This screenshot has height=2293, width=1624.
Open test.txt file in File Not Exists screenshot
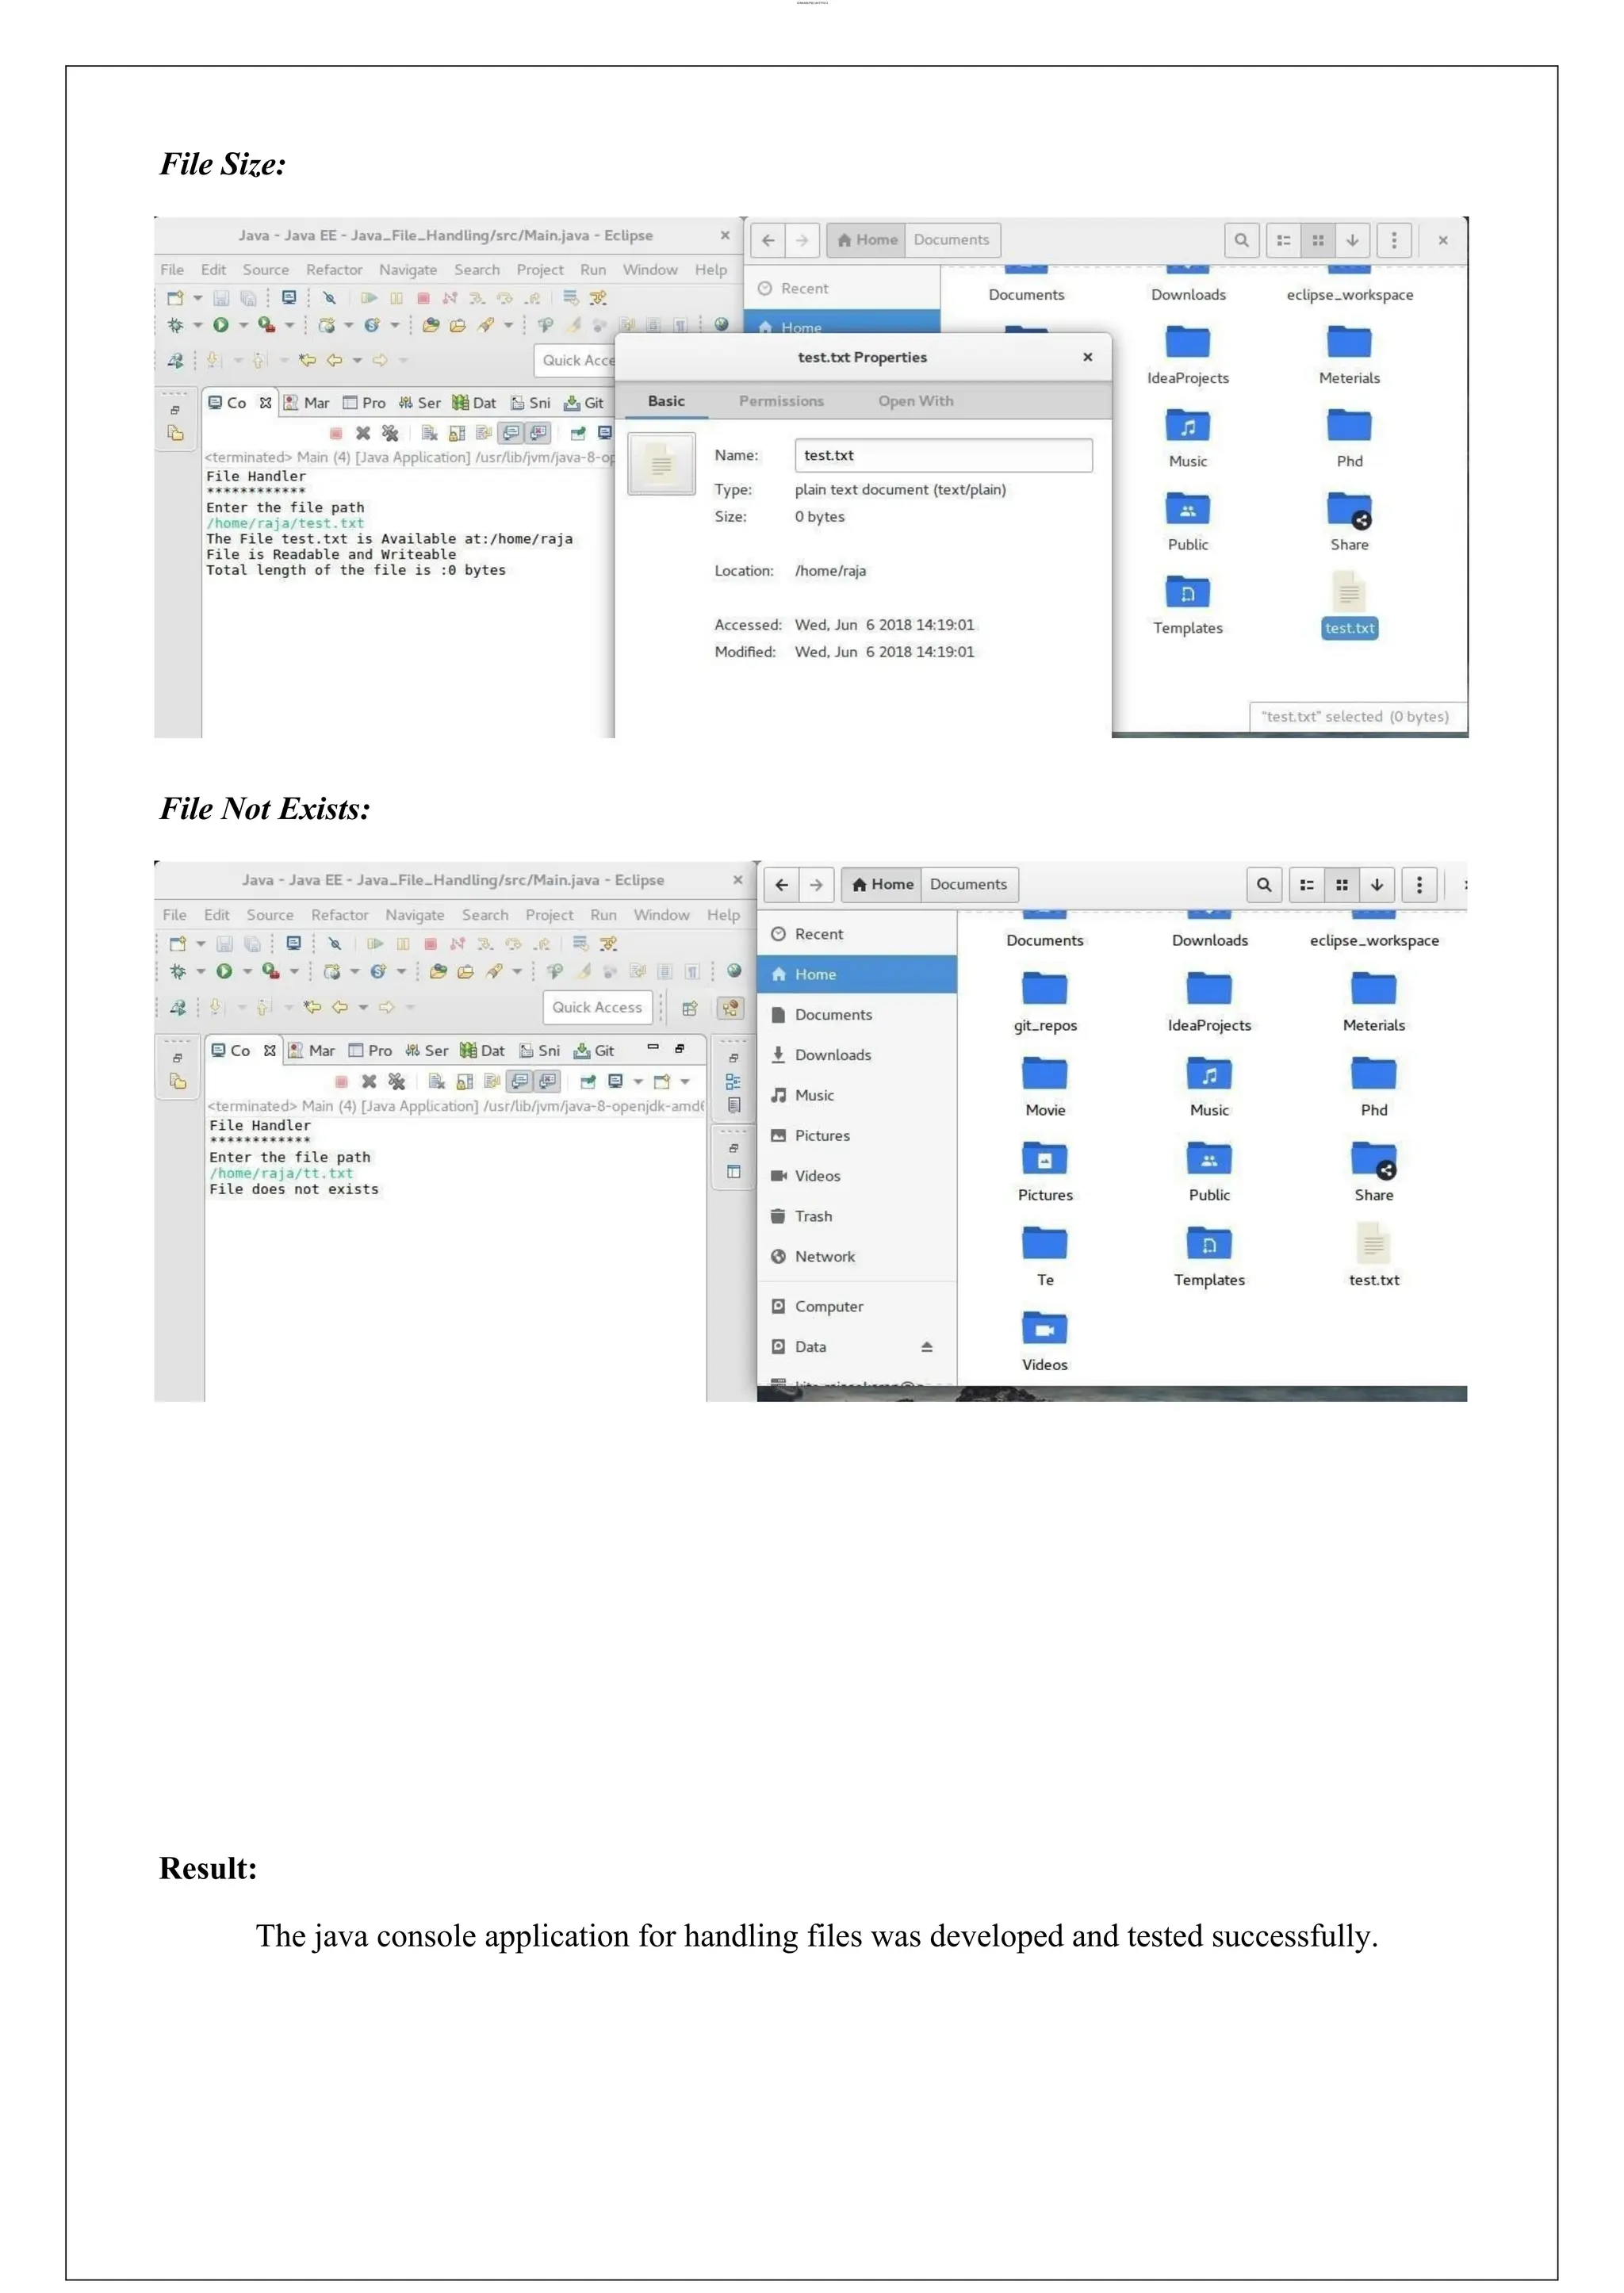tap(1373, 1256)
